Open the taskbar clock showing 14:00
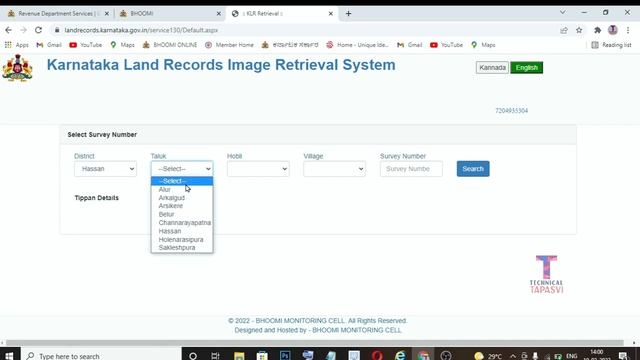Image resolution: width=640 pixels, height=360 pixels. coord(597,355)
